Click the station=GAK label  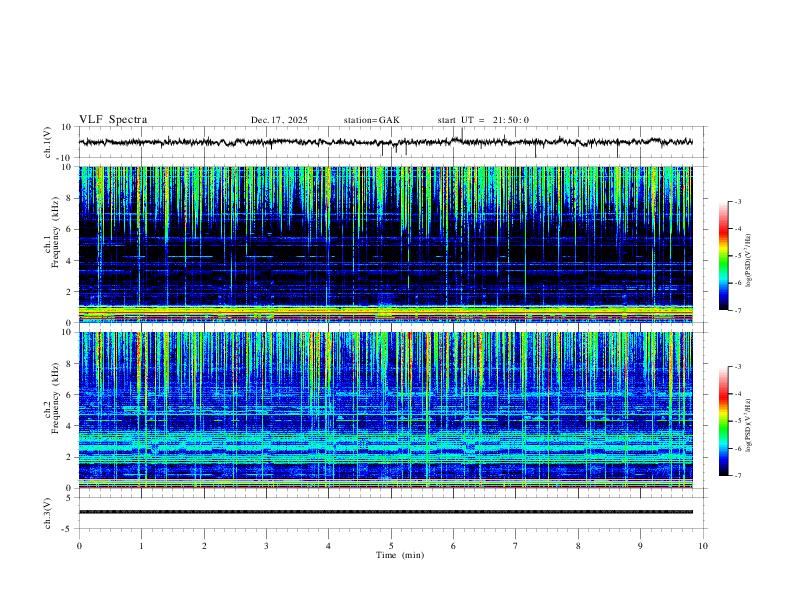pyautogui.click(x=372, y=120)
